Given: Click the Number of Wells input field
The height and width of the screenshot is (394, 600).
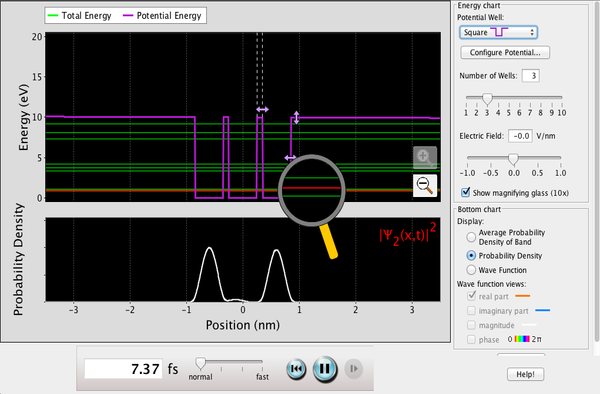Looking at the screenshot, I should [531, 75].
